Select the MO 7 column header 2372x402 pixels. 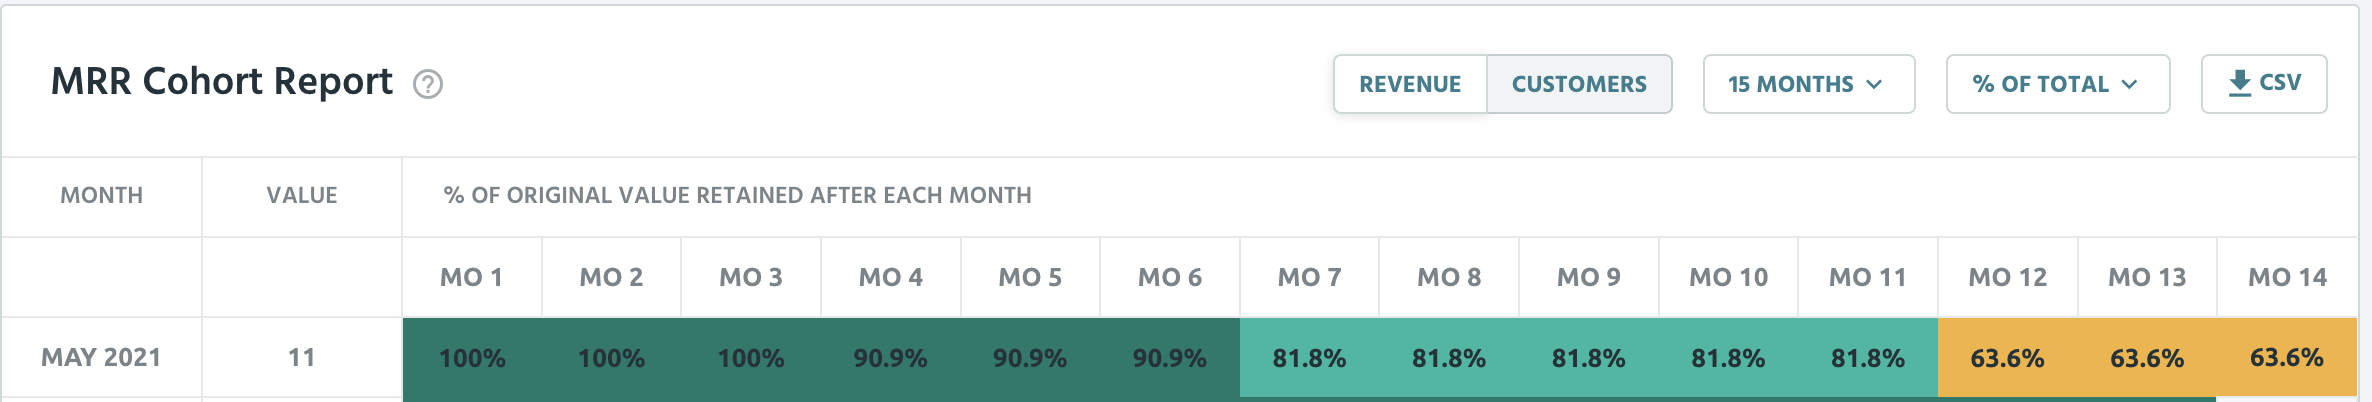[1309, 277]
